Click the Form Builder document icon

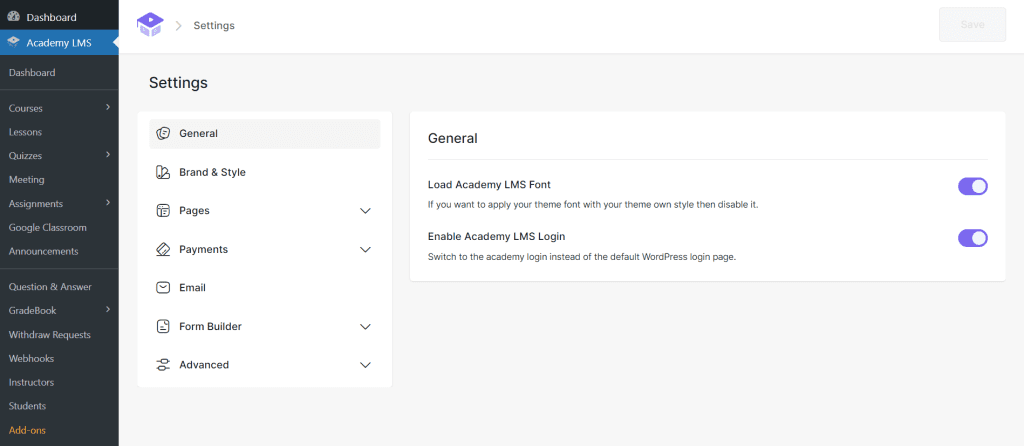163,326
